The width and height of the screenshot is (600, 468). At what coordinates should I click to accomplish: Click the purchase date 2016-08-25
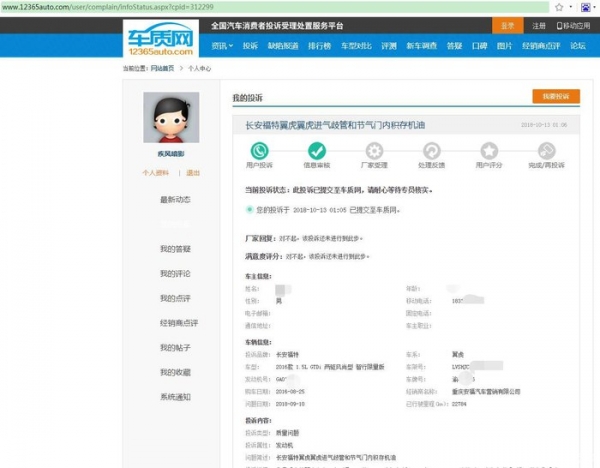click(290, 391)
